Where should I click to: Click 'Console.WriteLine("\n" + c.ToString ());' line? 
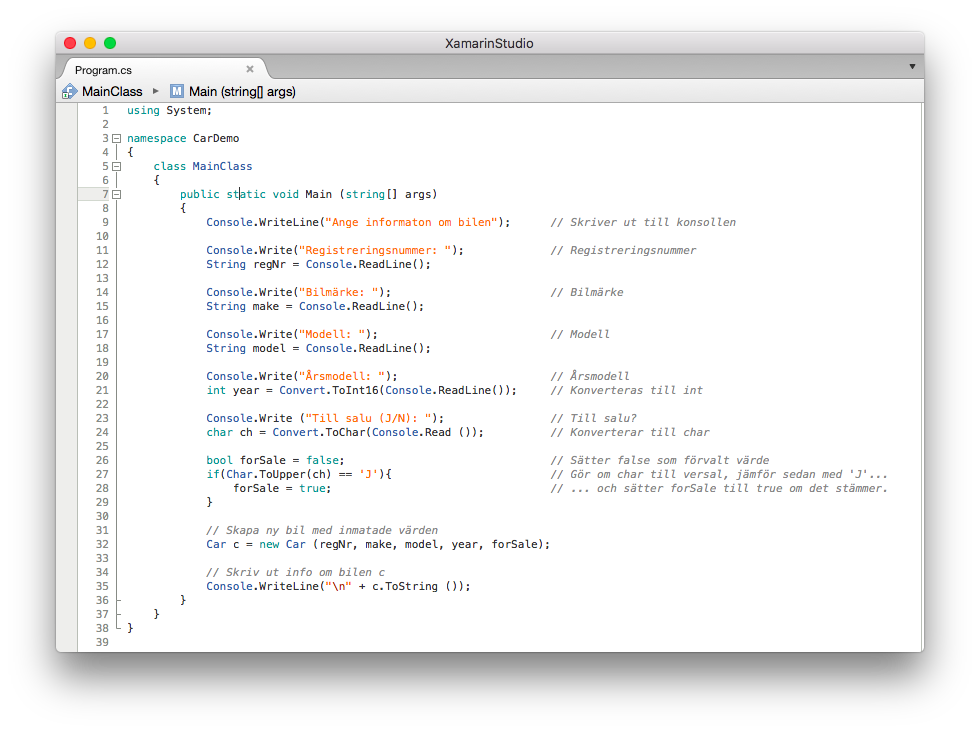(338, 586)
